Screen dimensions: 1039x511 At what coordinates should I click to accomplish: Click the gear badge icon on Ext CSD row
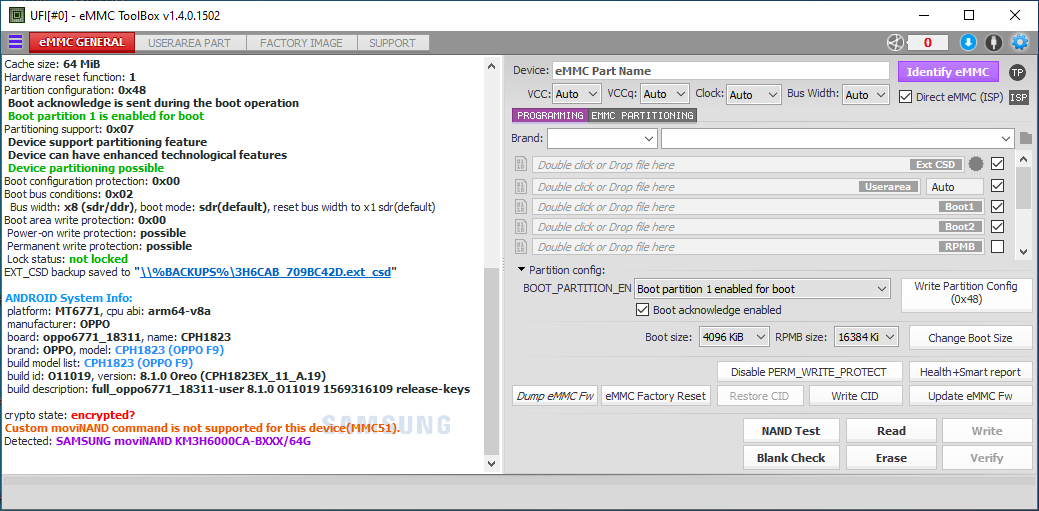(x=975, y=164)
